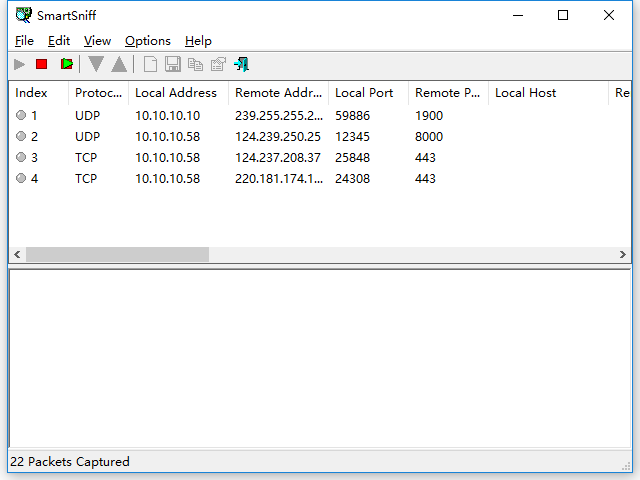The height and width of the screenshot is (480, 640).
Task: Sort by the Remote Address column header
Action: click(x=278, y=93)
